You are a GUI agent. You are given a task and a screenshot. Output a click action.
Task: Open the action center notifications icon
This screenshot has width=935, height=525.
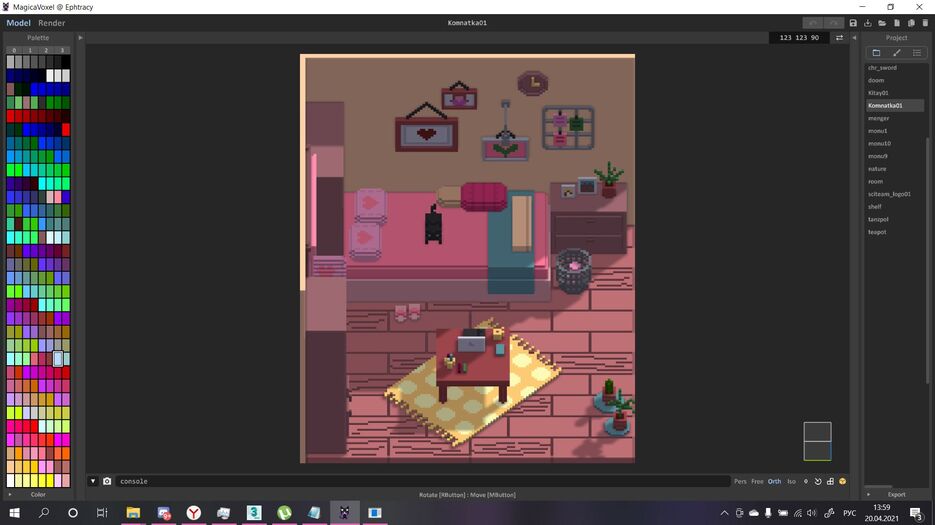(917, 513)
